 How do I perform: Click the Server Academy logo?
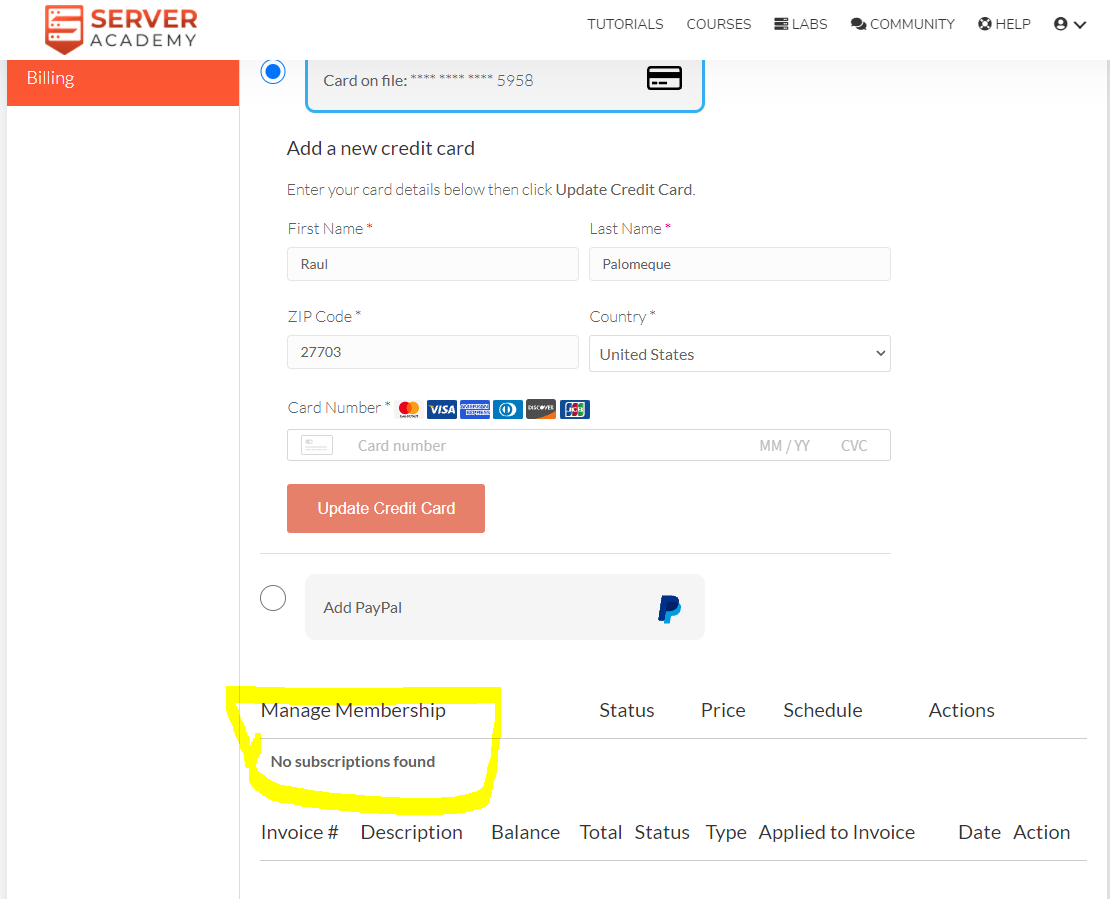tap(121, 28)
